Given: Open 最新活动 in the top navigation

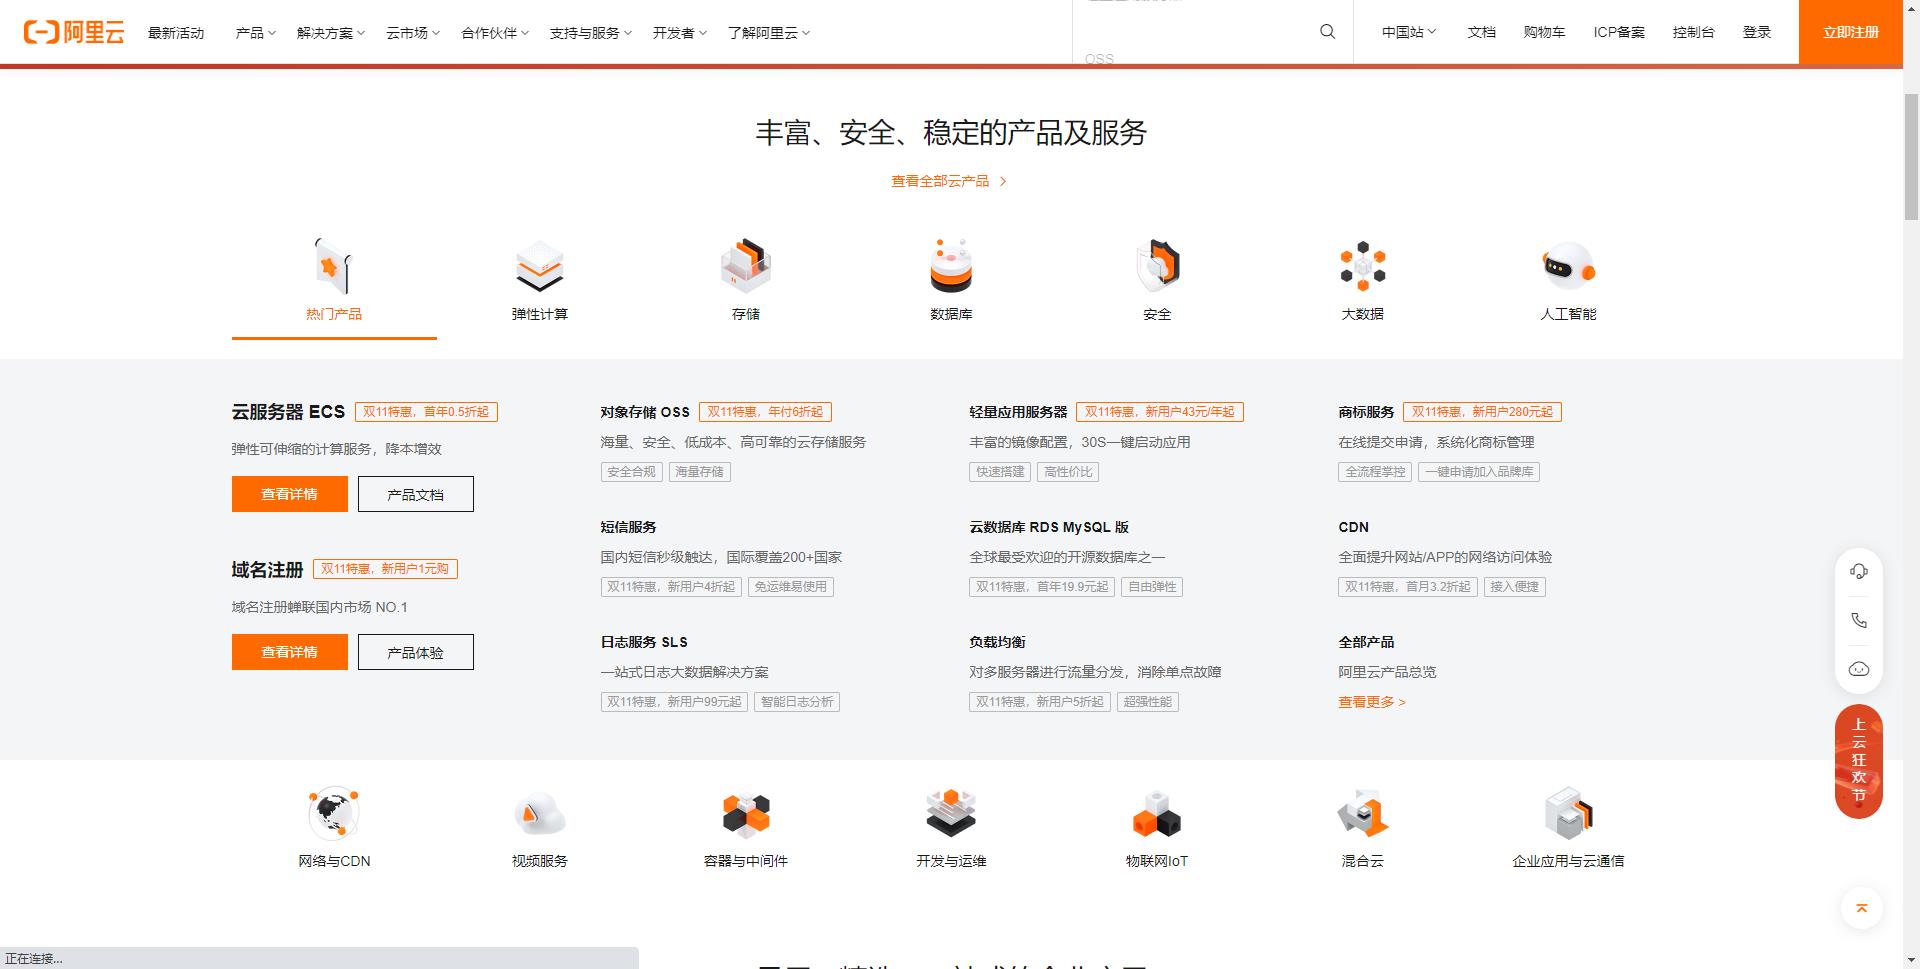Looking at the screenshot, I should pyautogui.click(x=176, y=33).
